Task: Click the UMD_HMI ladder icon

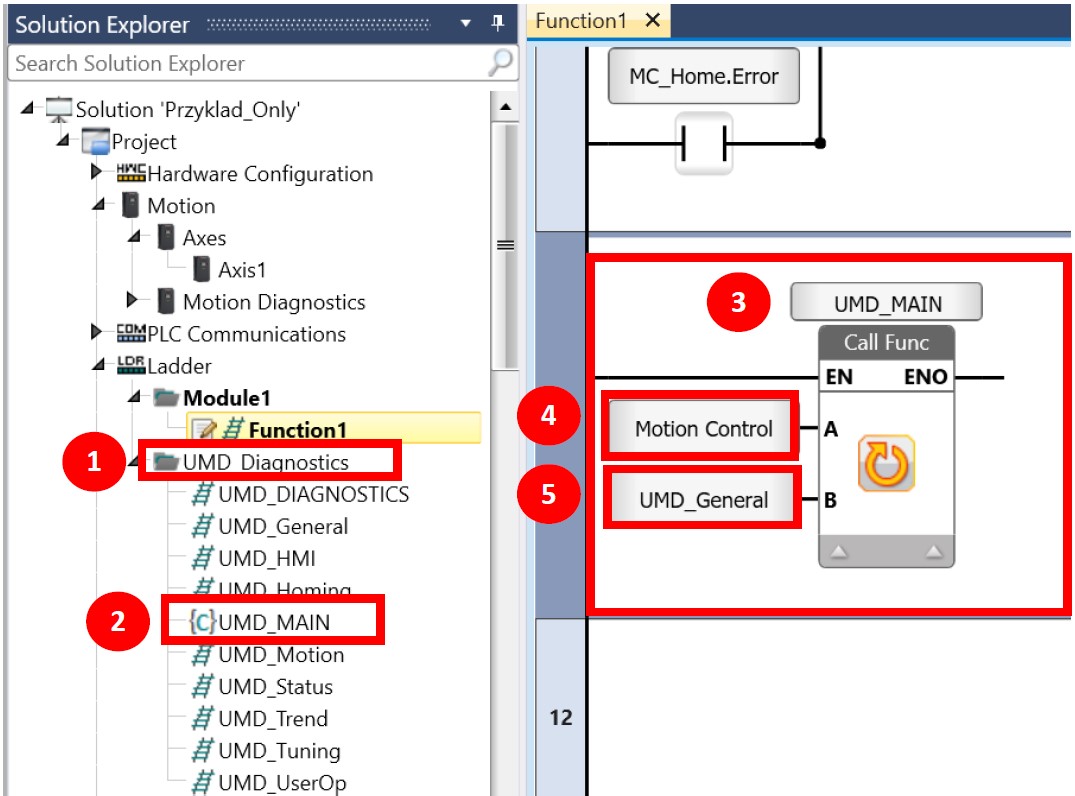Action: tap(202, 558)
